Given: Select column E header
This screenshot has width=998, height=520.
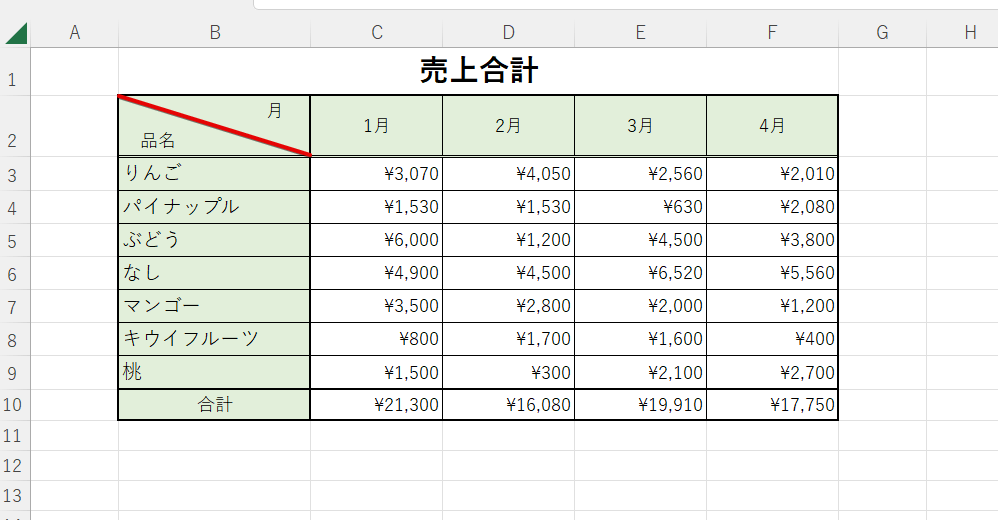Looking at the screenshot, I should (640, 32).
